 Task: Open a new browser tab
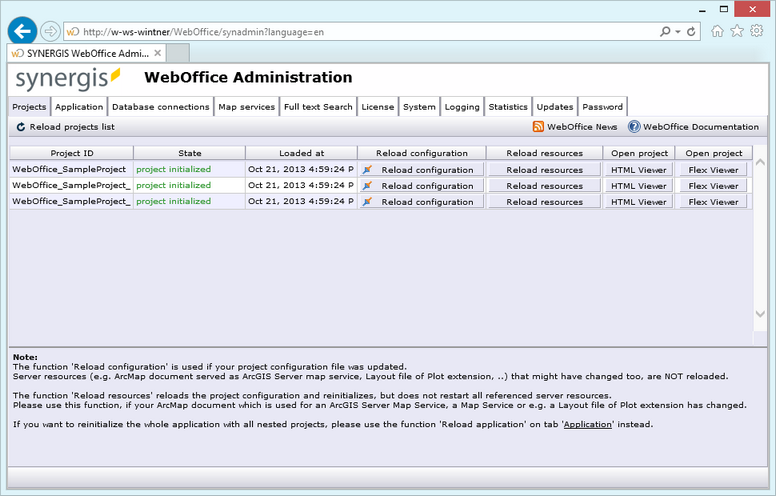tap(178, 53)
